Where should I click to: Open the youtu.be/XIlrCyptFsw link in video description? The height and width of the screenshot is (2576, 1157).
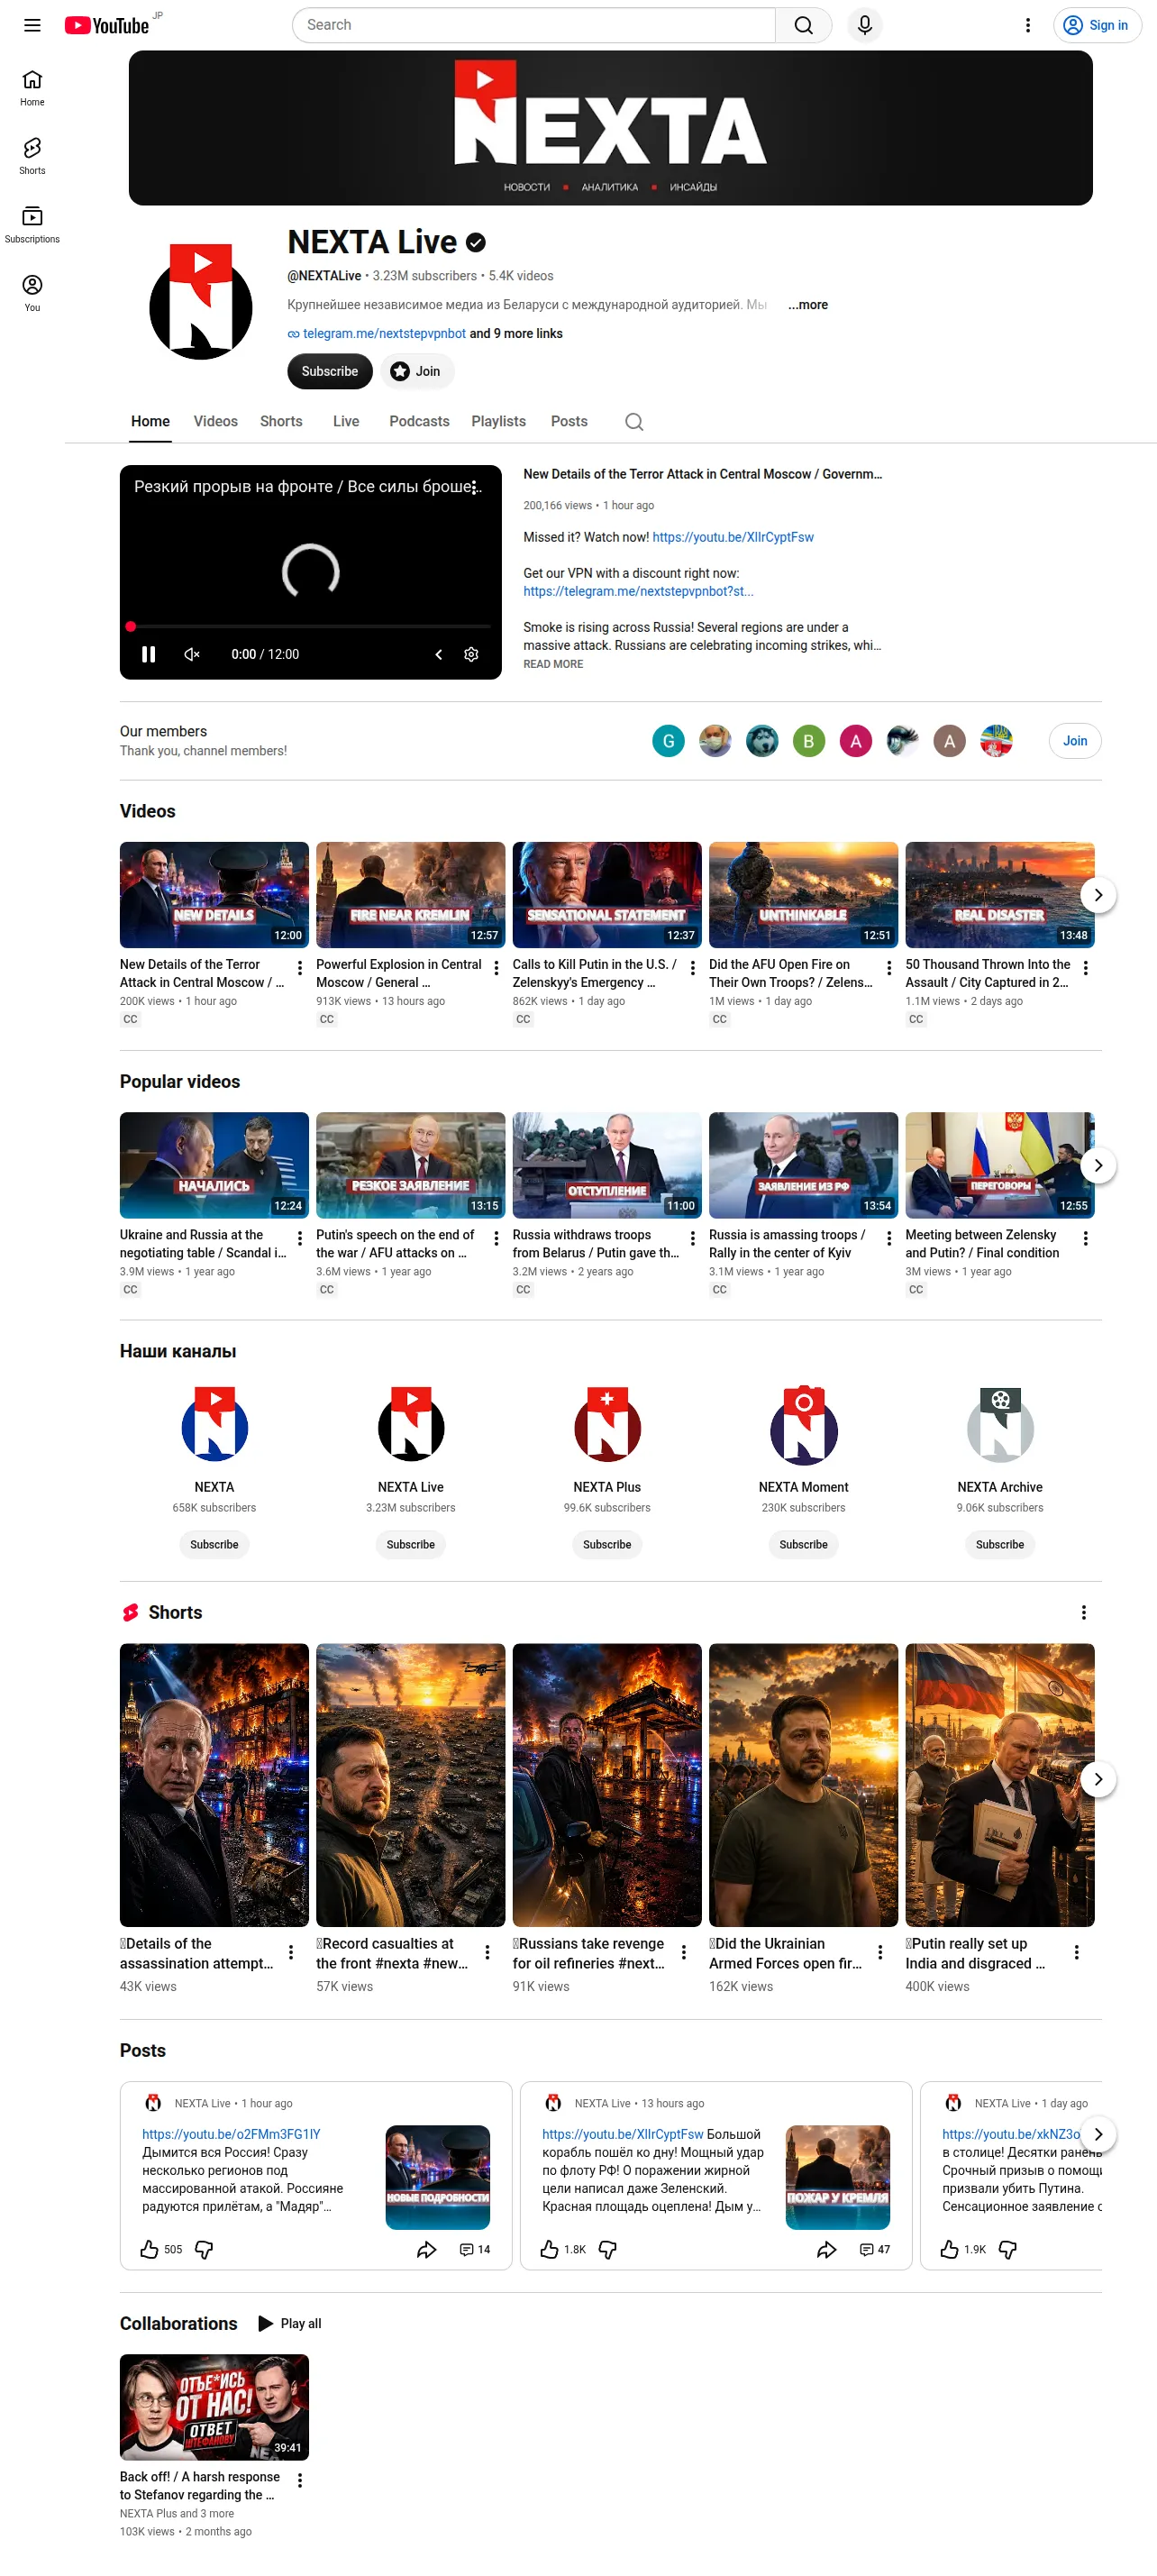click(733, 537)
